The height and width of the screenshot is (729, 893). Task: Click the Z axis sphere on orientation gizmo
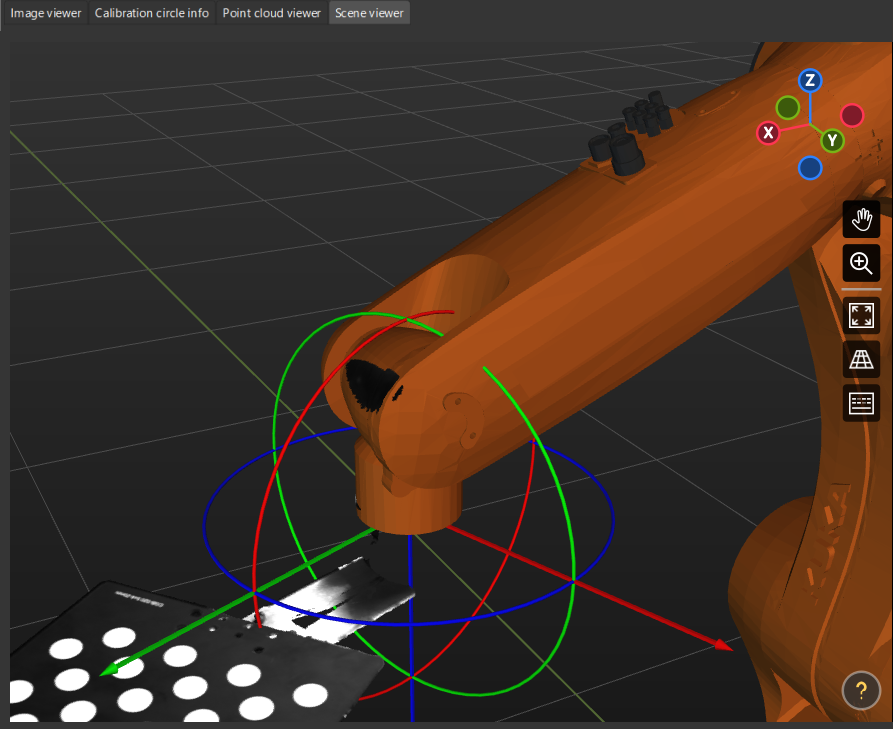click(x=810, y=81)
